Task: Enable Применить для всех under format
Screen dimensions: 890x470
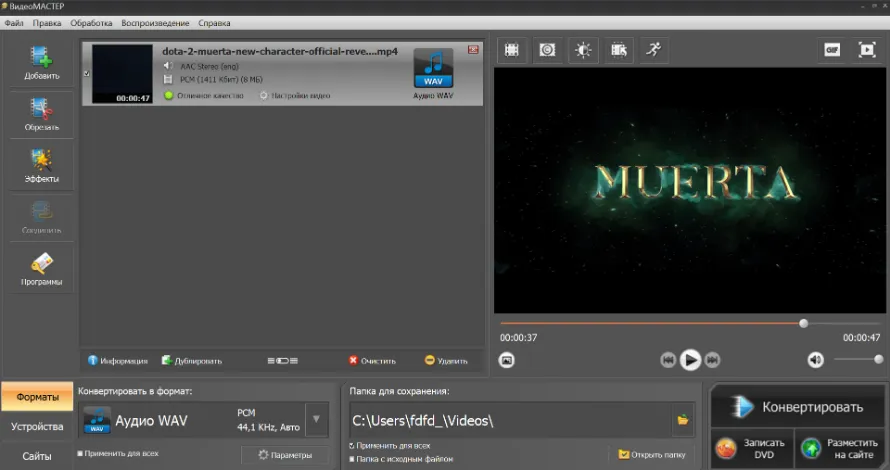Action: 80,454
